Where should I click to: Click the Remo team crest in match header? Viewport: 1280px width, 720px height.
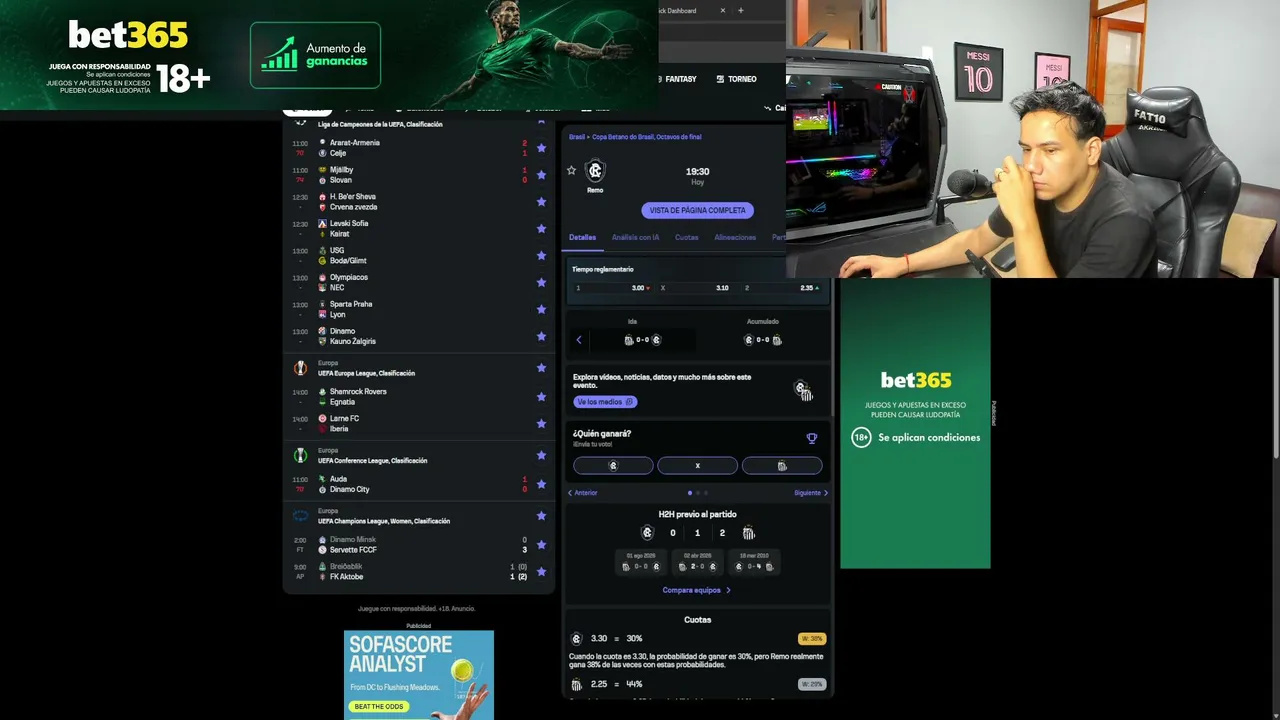pos(595,171)
